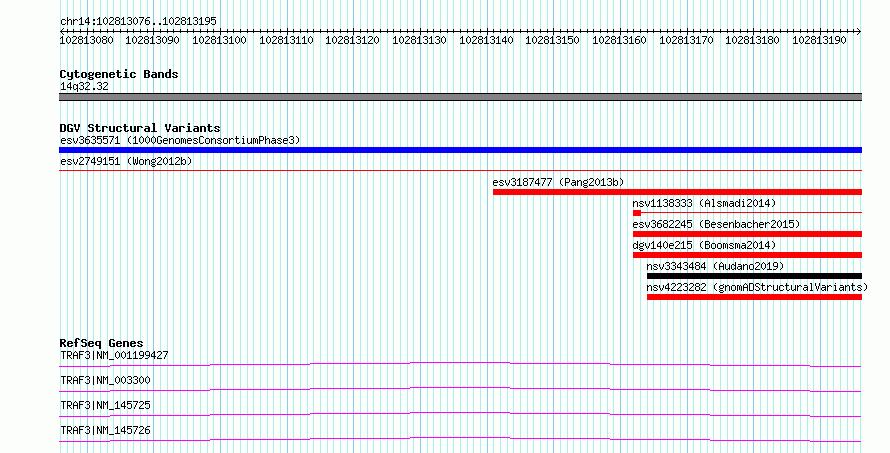Click the magenta NM_145725 transcript line
This screenshot has height=453, width=890.
(460, 414)
